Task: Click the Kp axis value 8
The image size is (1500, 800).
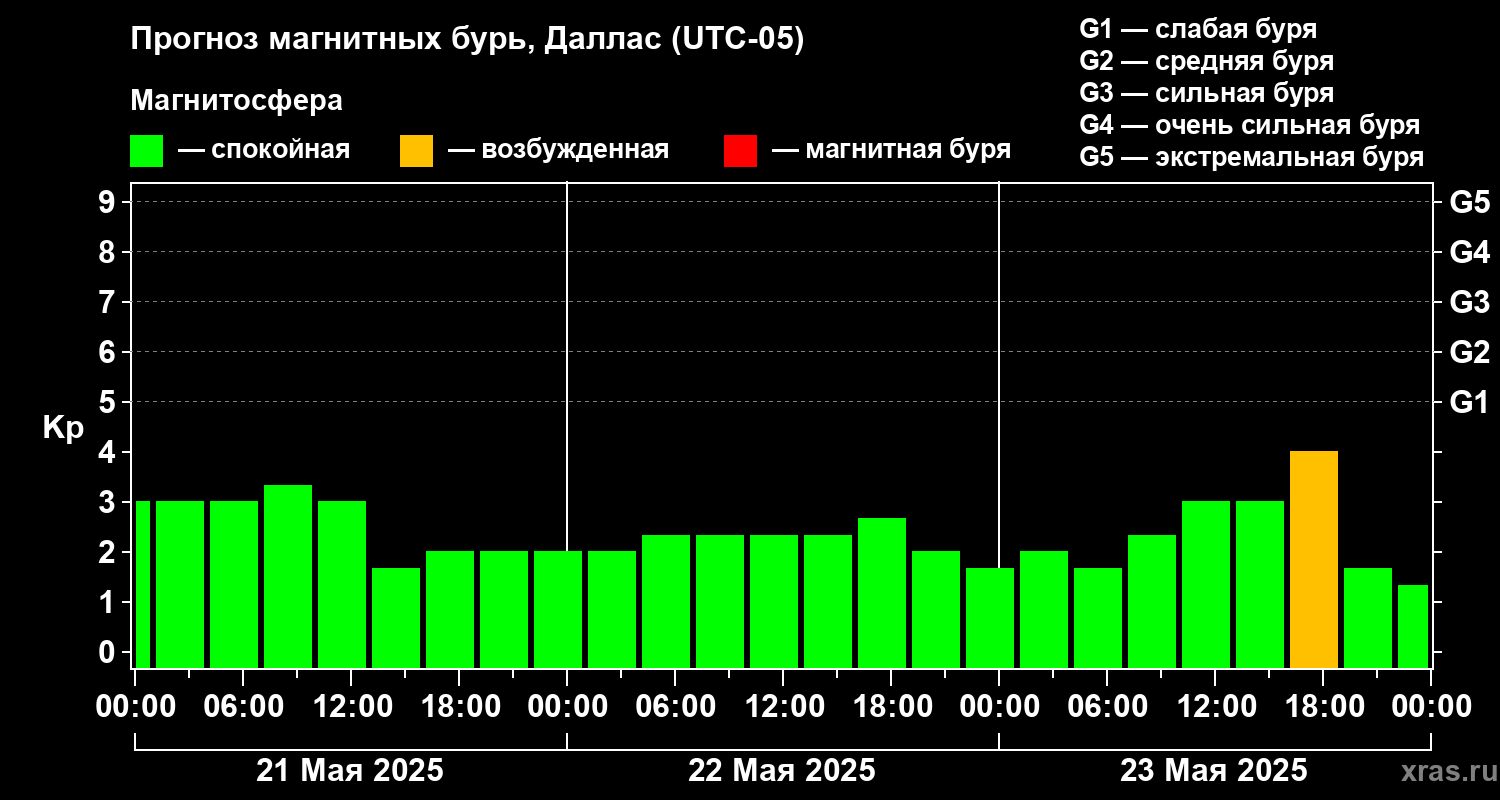Action: 109,252
